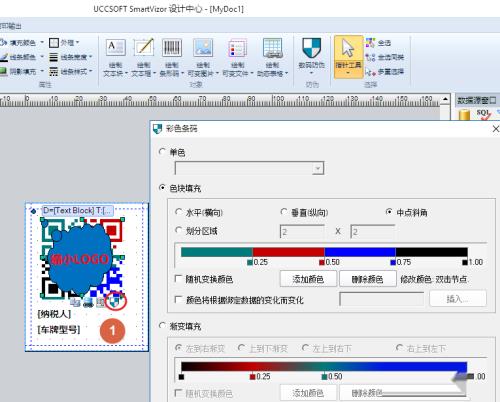500x402 pixels.
Task: Click the first divide-region number field
Action: pos(302,231)
